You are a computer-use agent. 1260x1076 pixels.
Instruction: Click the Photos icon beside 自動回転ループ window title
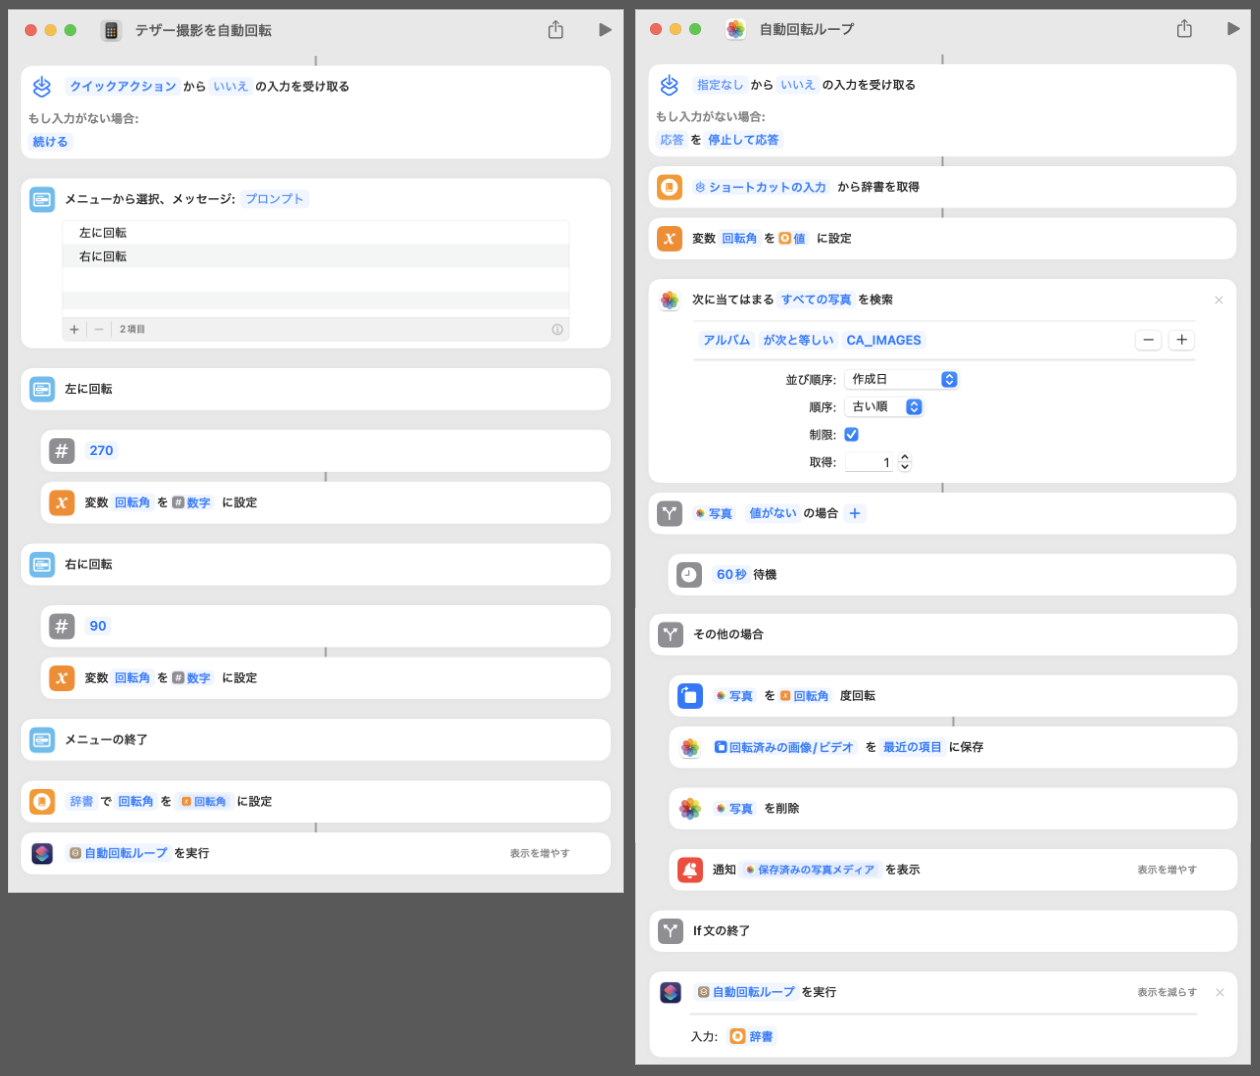point(735,29)
